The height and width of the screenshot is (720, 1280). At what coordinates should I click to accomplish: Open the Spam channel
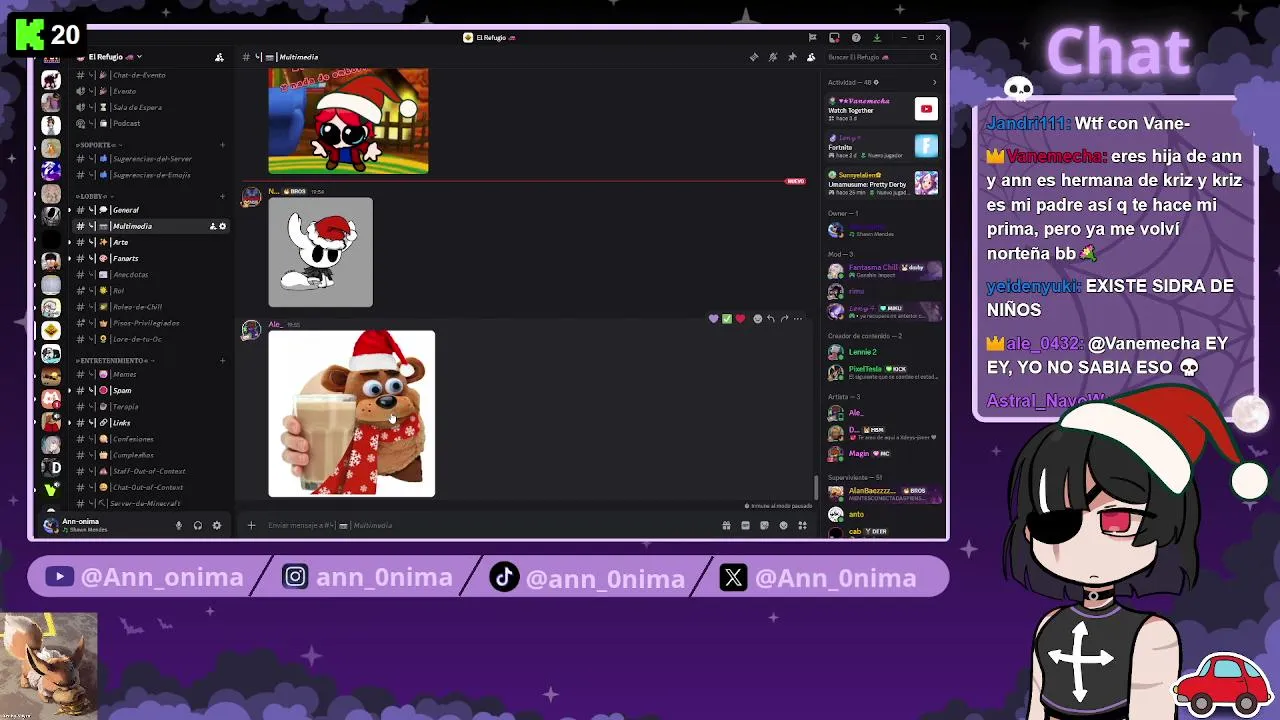coord(150,390)
